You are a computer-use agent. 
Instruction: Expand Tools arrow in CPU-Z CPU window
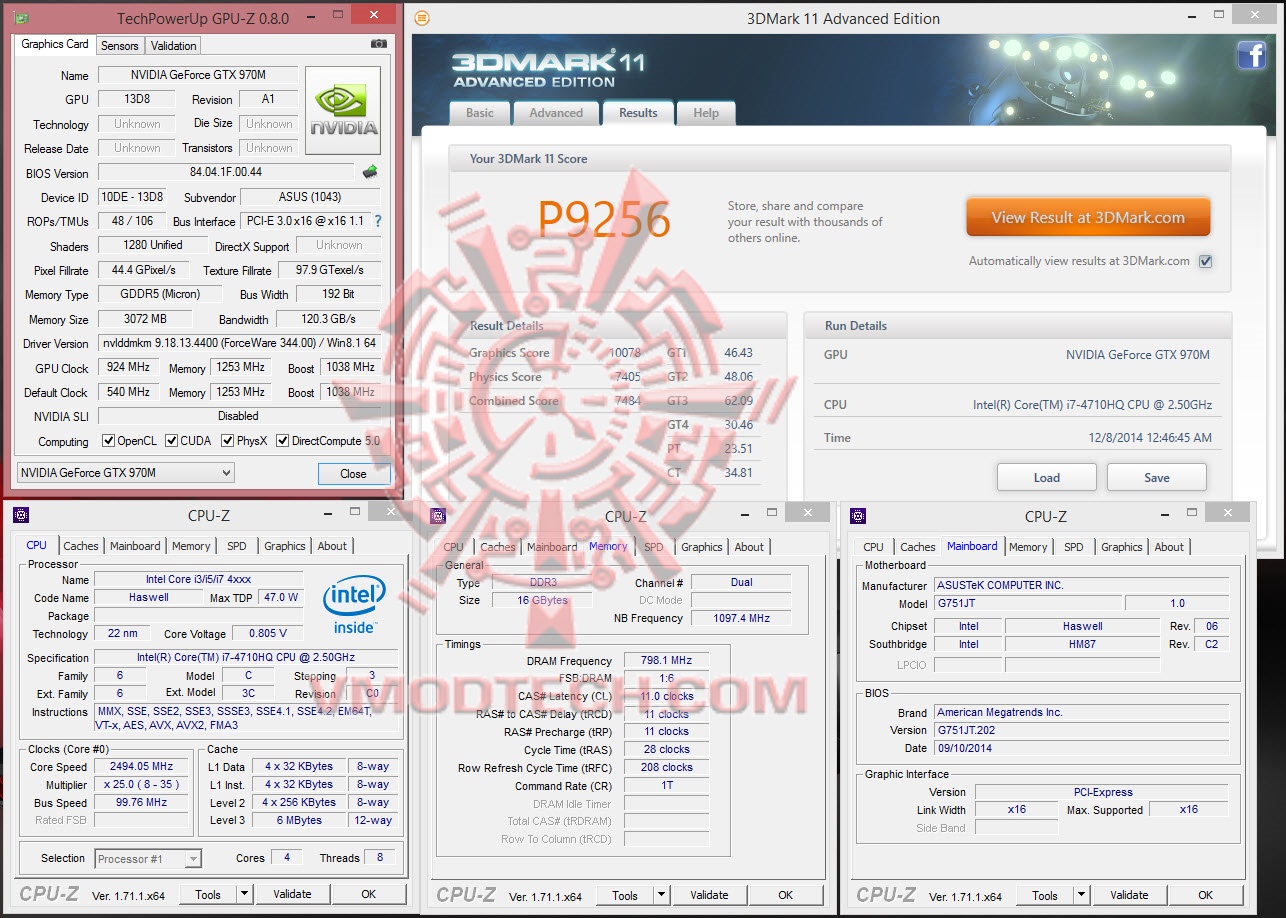(244, 894)
